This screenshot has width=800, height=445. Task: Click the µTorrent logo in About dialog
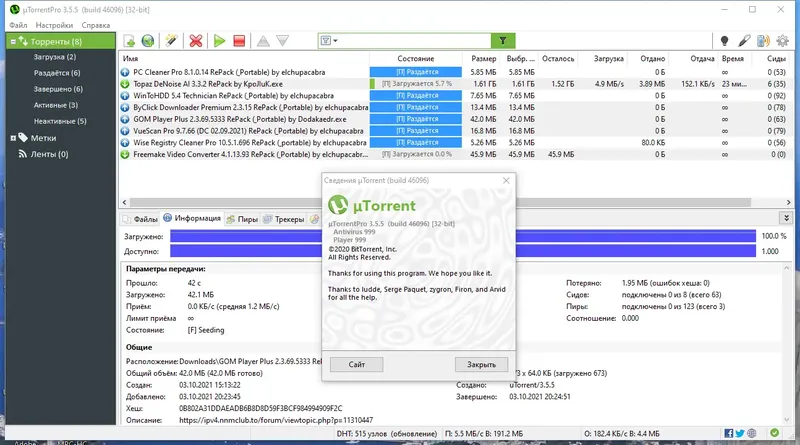pos(338,205)
